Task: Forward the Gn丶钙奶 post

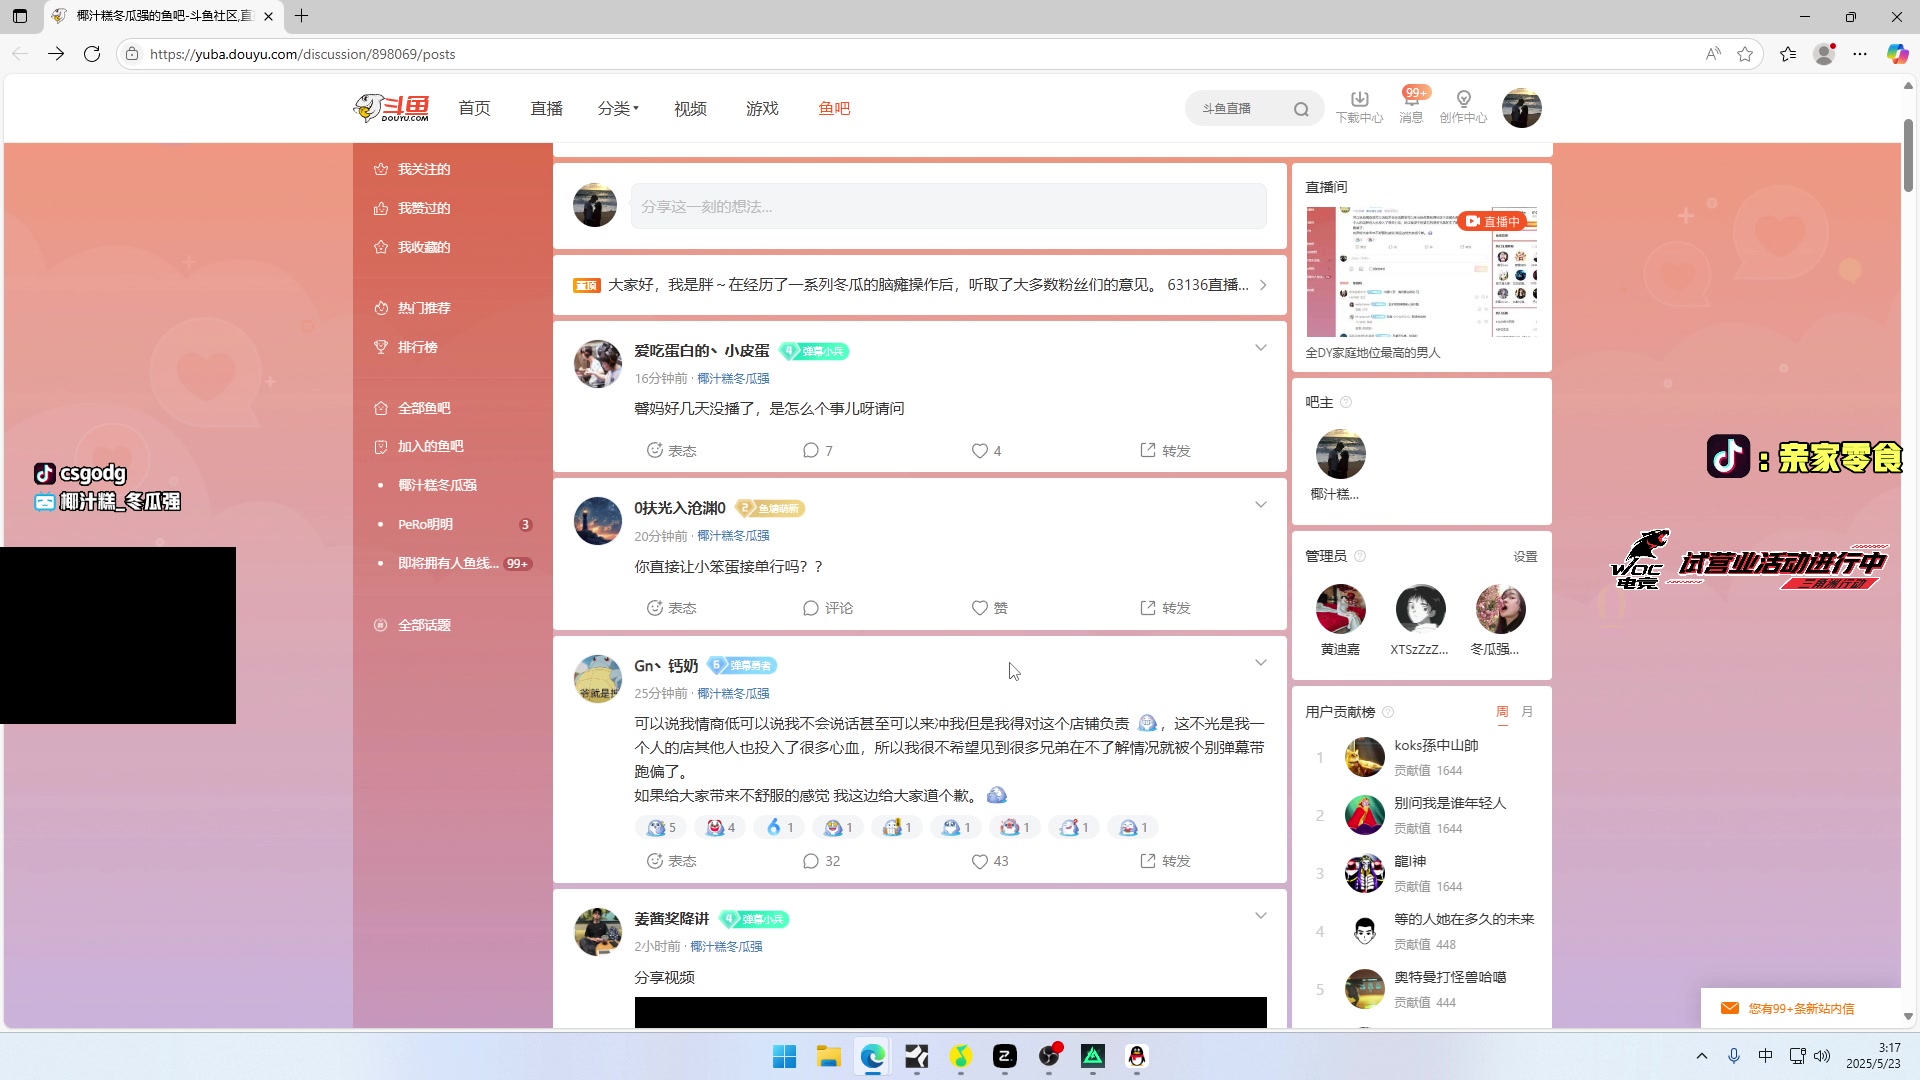Action: tap(1165, 861)
